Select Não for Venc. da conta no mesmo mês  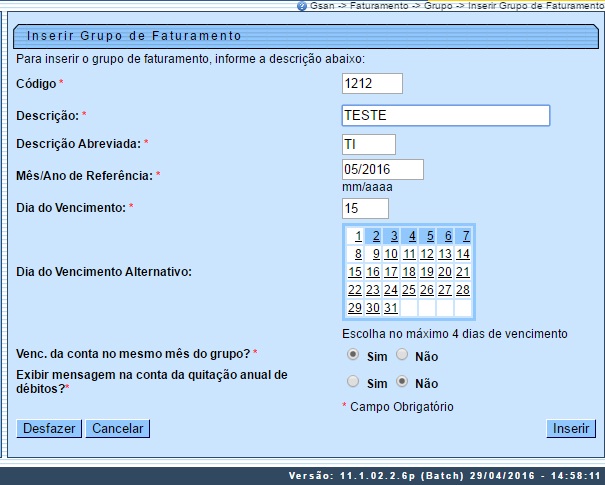[x=402, y=355]
